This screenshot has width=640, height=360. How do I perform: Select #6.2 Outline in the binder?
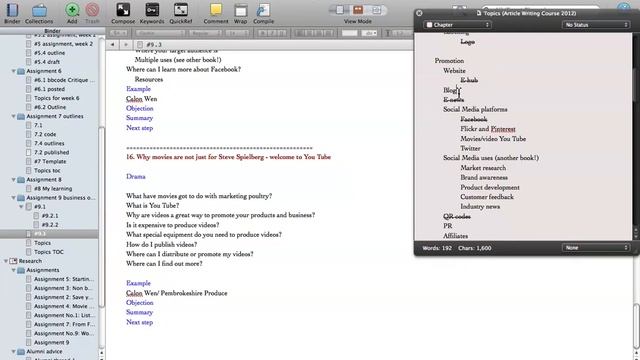(x=50, y=107)
